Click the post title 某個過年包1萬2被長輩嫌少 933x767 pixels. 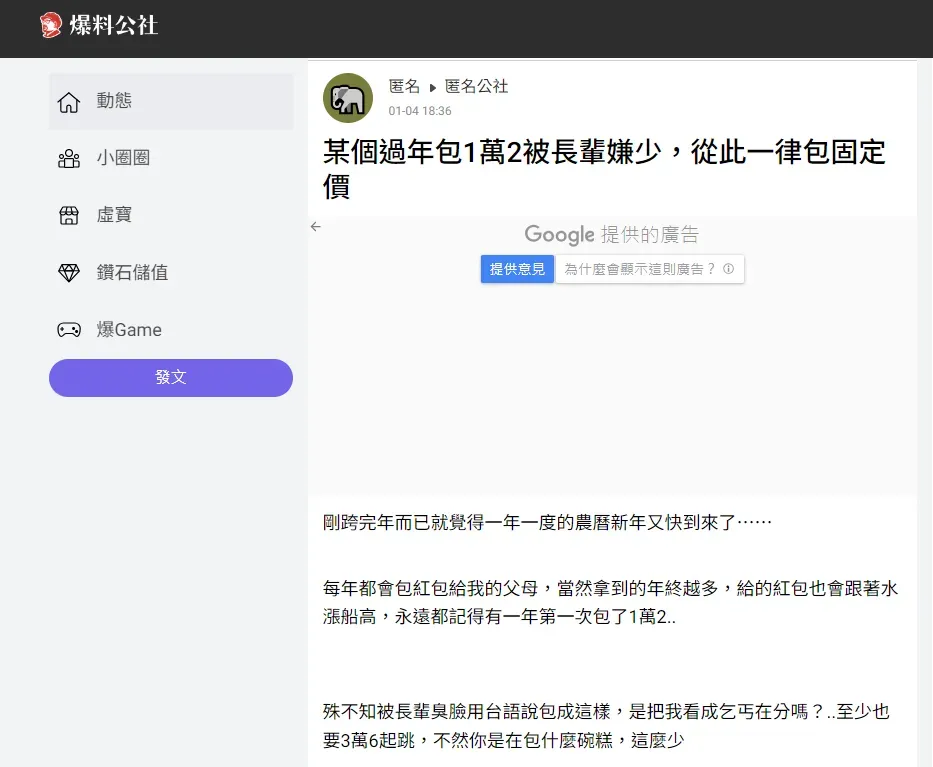(x=604, y=169)
